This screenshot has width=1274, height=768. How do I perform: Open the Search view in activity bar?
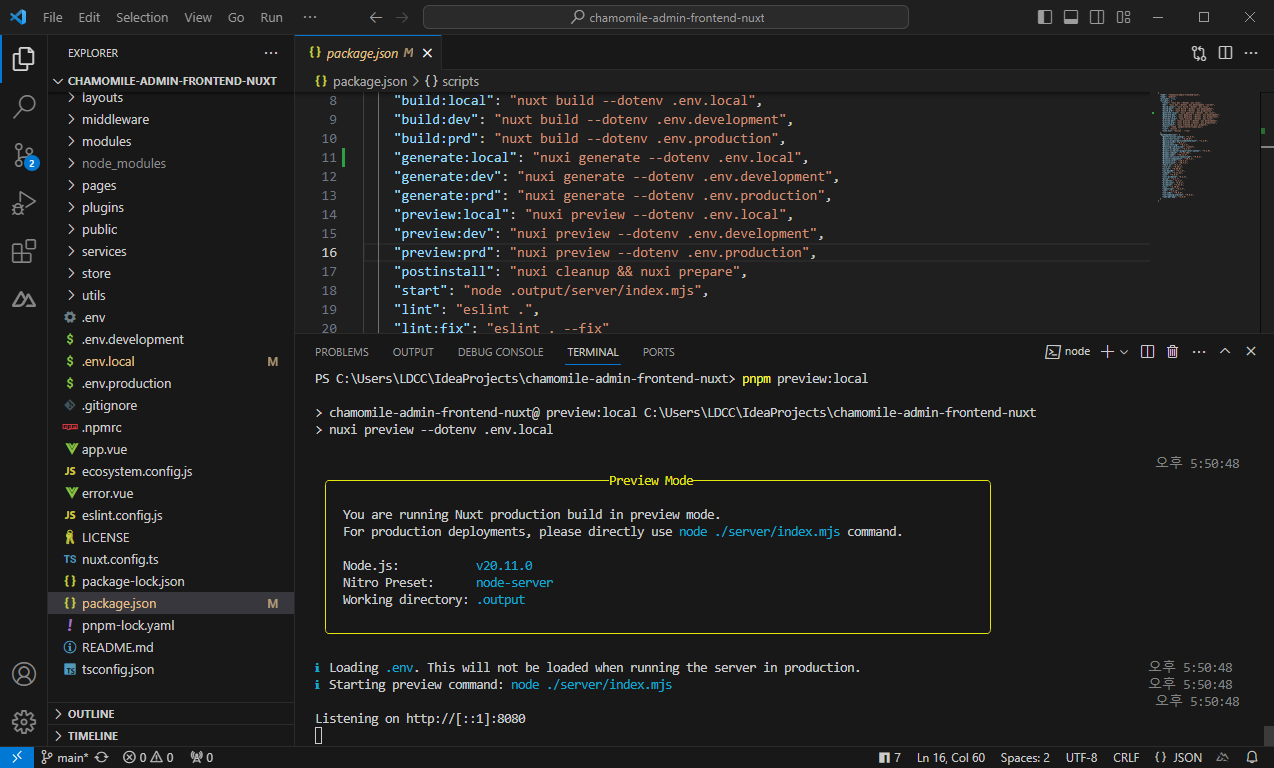tap(24, 106)
